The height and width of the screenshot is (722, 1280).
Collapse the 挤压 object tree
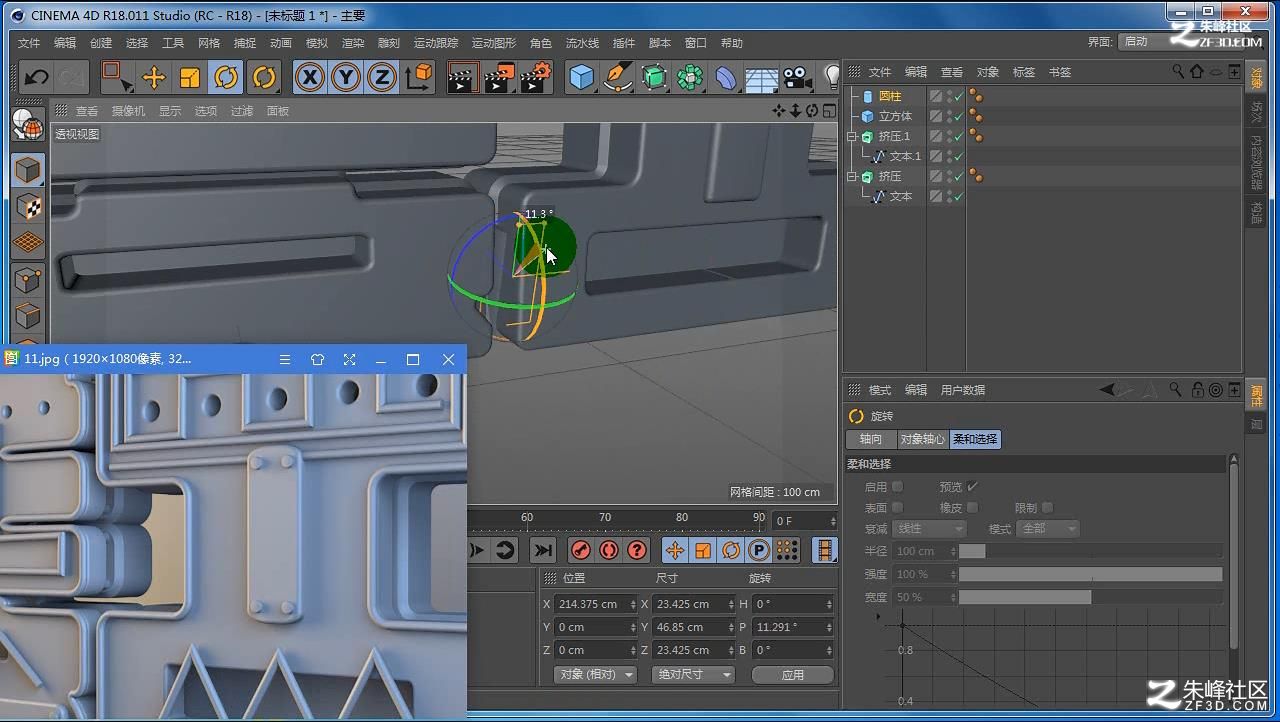[852, 176]
